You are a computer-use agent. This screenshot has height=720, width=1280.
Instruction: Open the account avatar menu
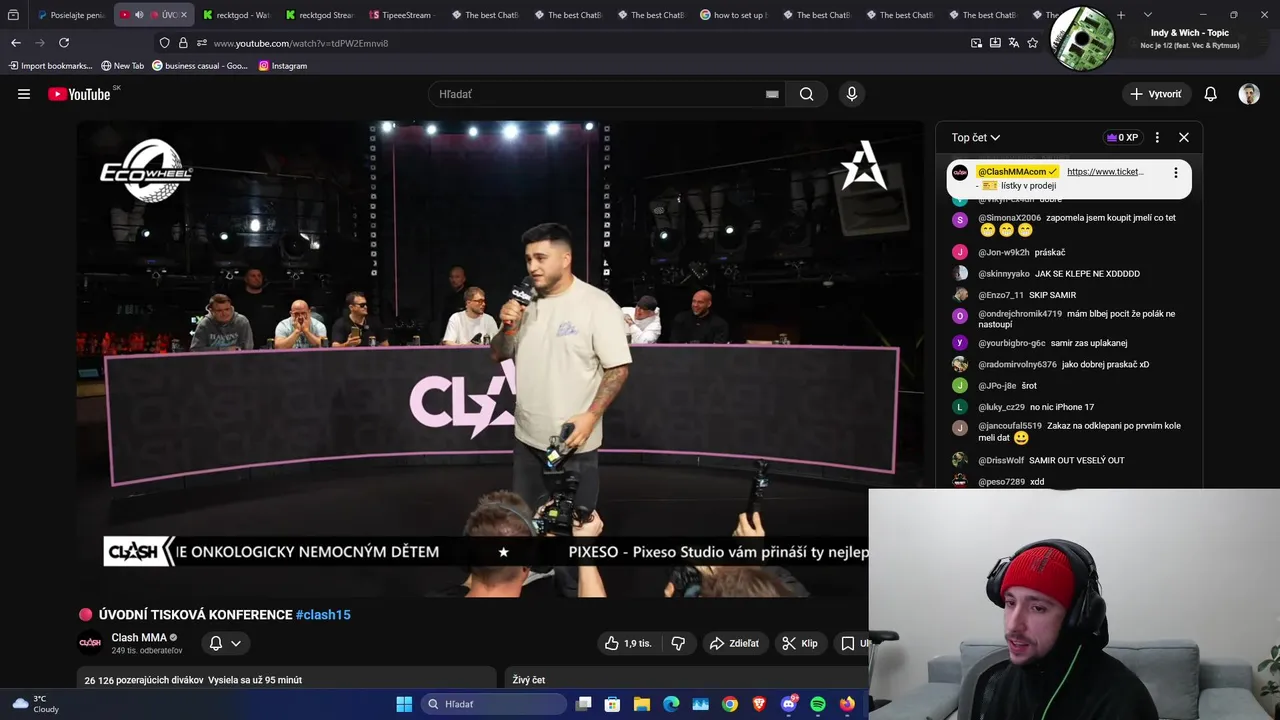(x=1249, y=94)
